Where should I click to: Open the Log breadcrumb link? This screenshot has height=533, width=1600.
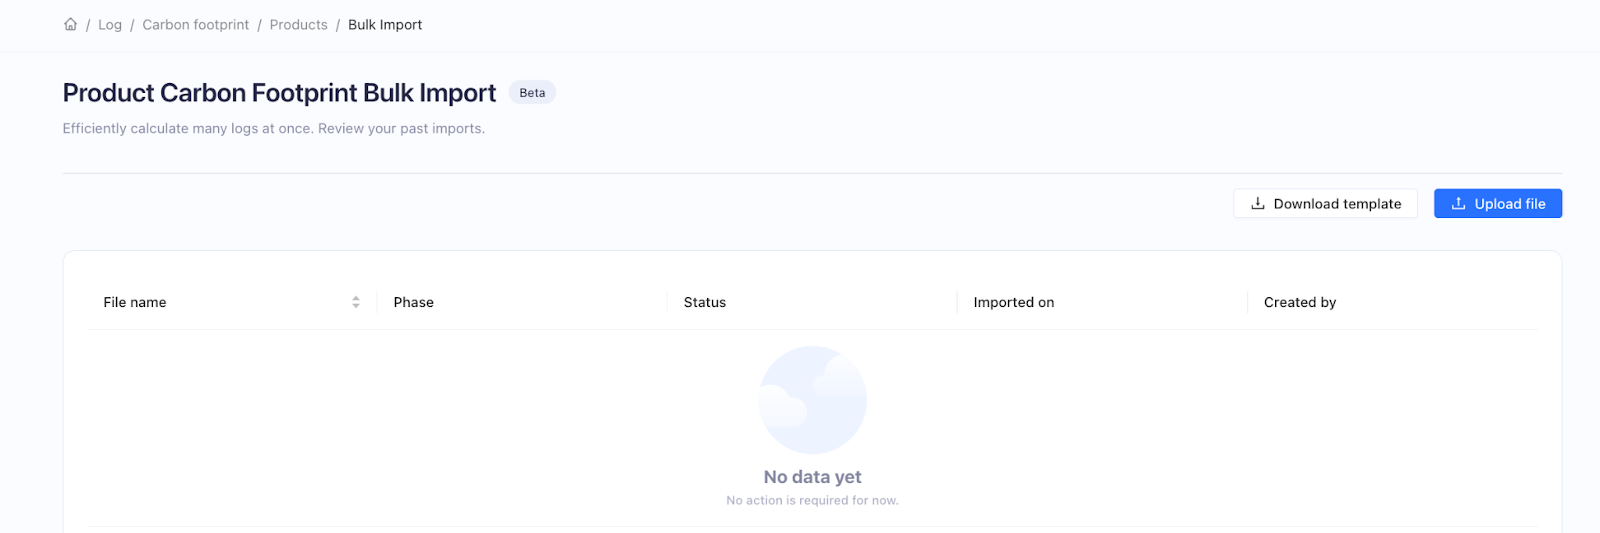tap(110, 24)
